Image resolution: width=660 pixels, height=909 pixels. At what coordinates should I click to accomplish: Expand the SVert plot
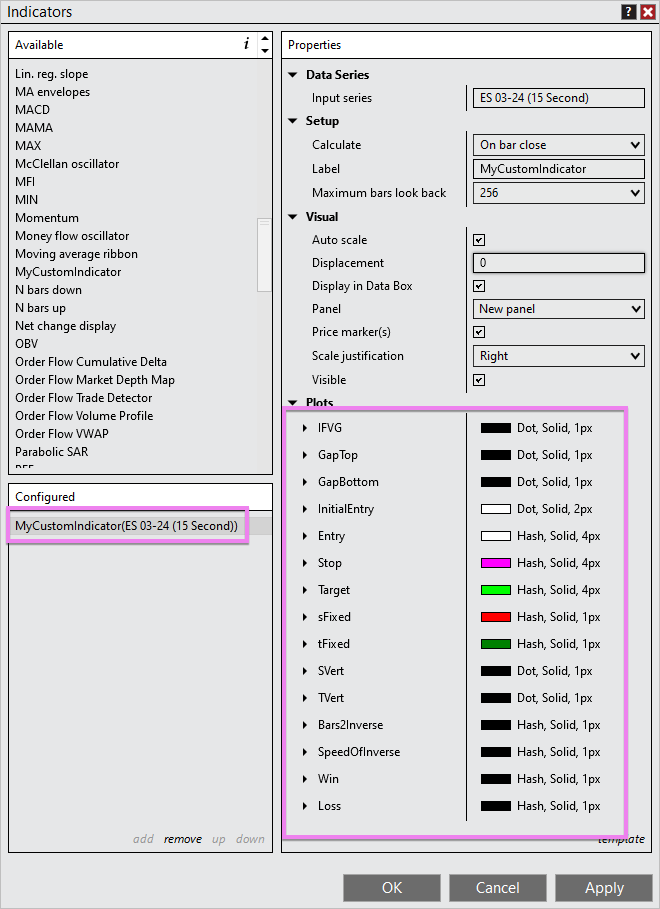coord(304,671)
